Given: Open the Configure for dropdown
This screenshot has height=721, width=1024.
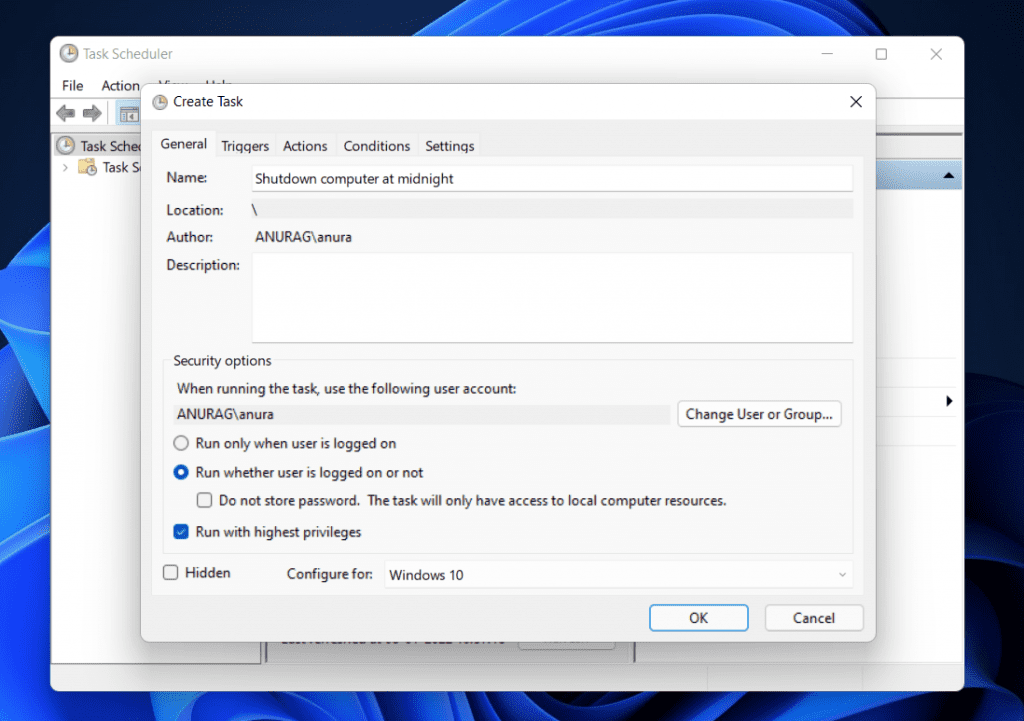Looking at the screenshot, I should click(x=841, y=575).
